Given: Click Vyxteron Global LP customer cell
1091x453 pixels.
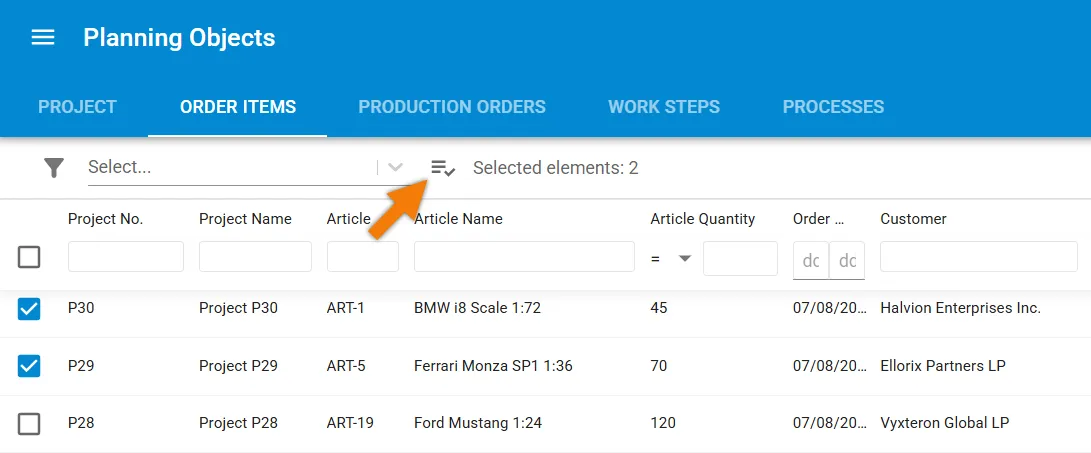Looking at the screenshot, I should tap(944, 422).
